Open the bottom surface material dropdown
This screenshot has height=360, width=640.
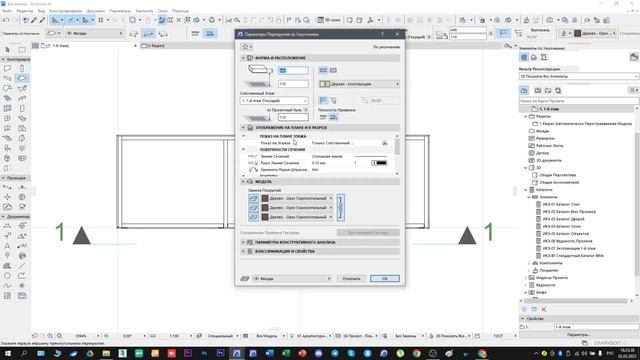[x=297, y=217]
